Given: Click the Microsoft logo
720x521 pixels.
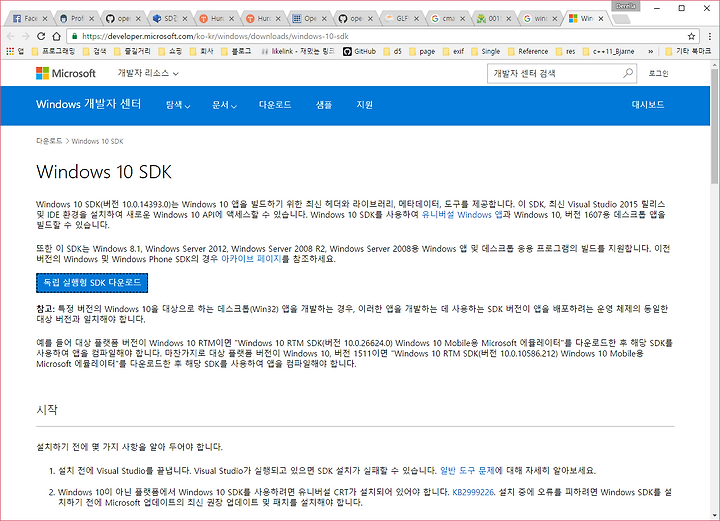Looking at the screenshot, I should tap(66, 73).
